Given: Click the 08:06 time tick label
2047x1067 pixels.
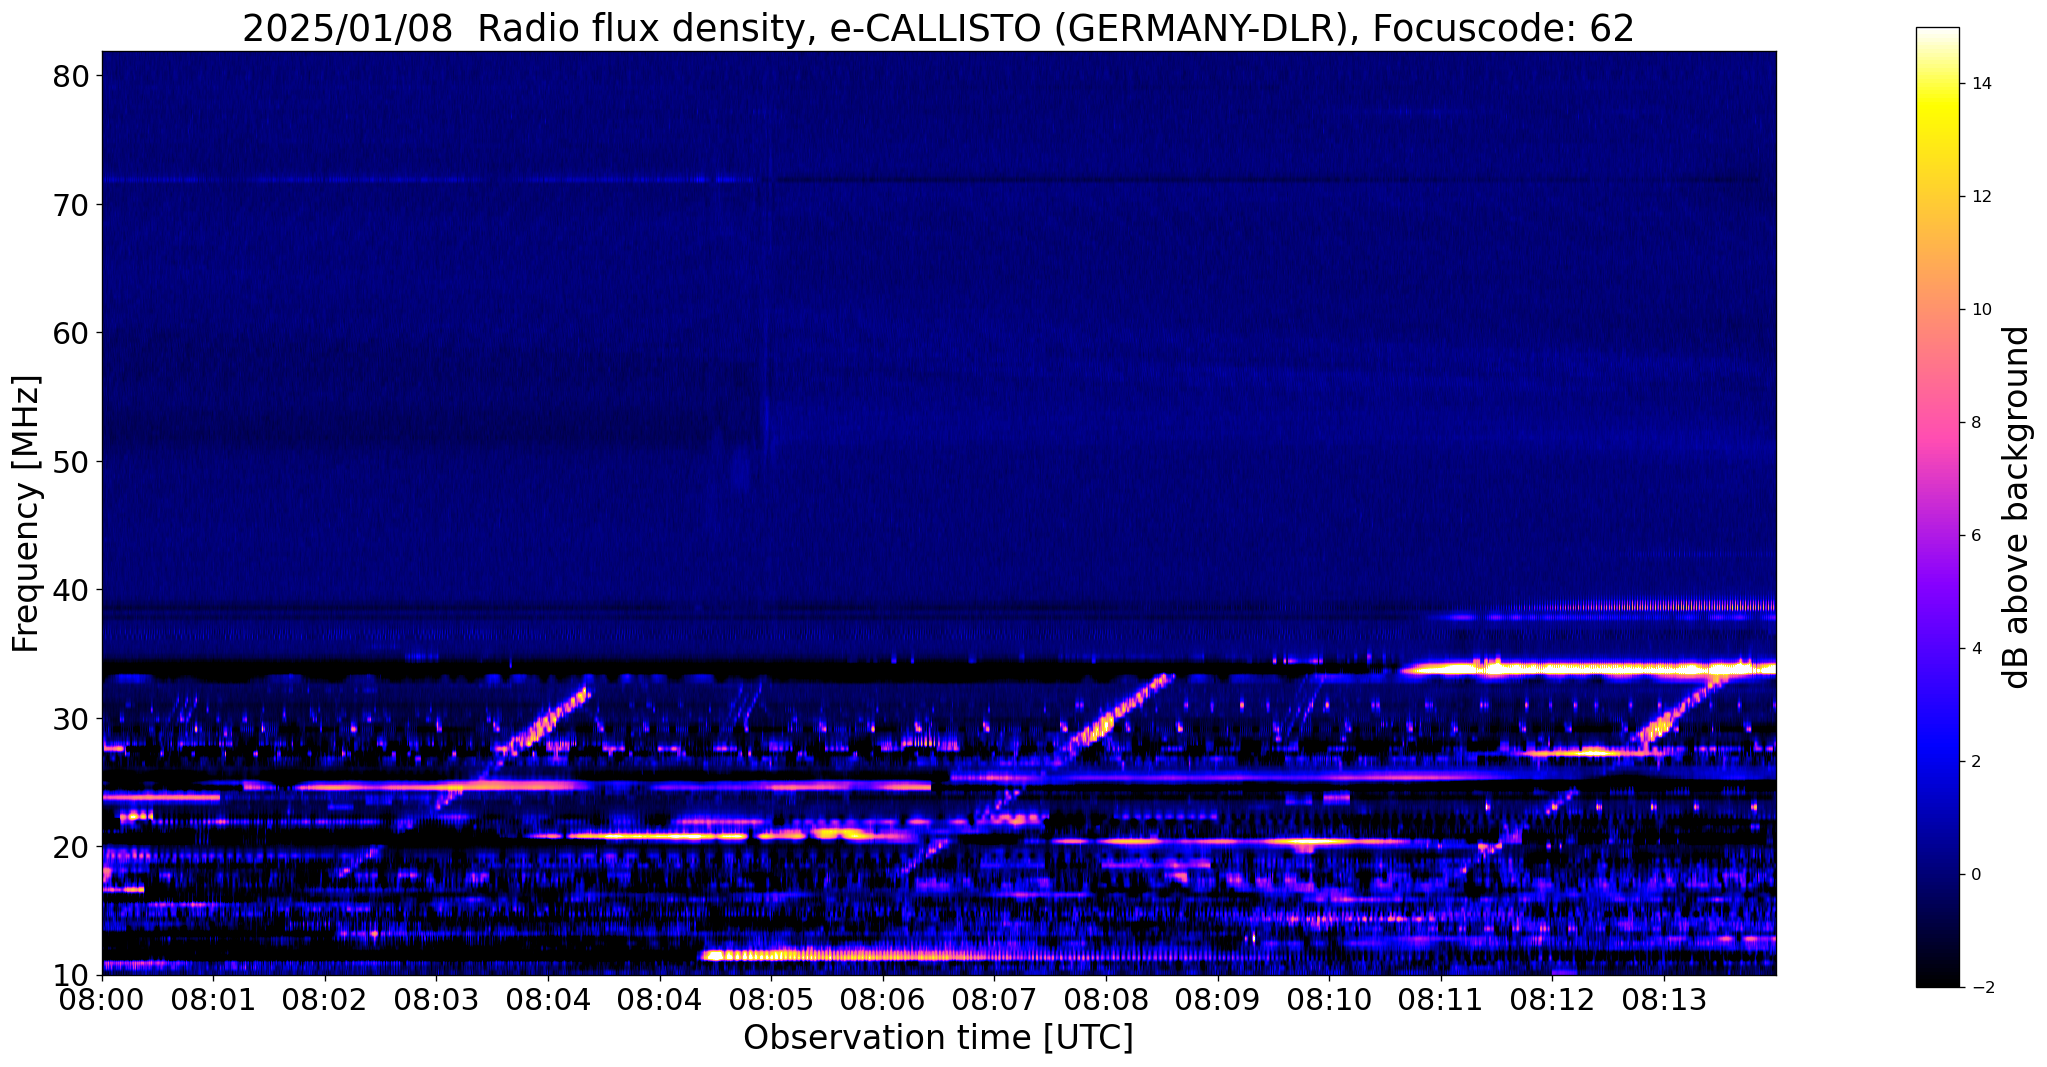Looking at the screenshot, I should point(883,999).
